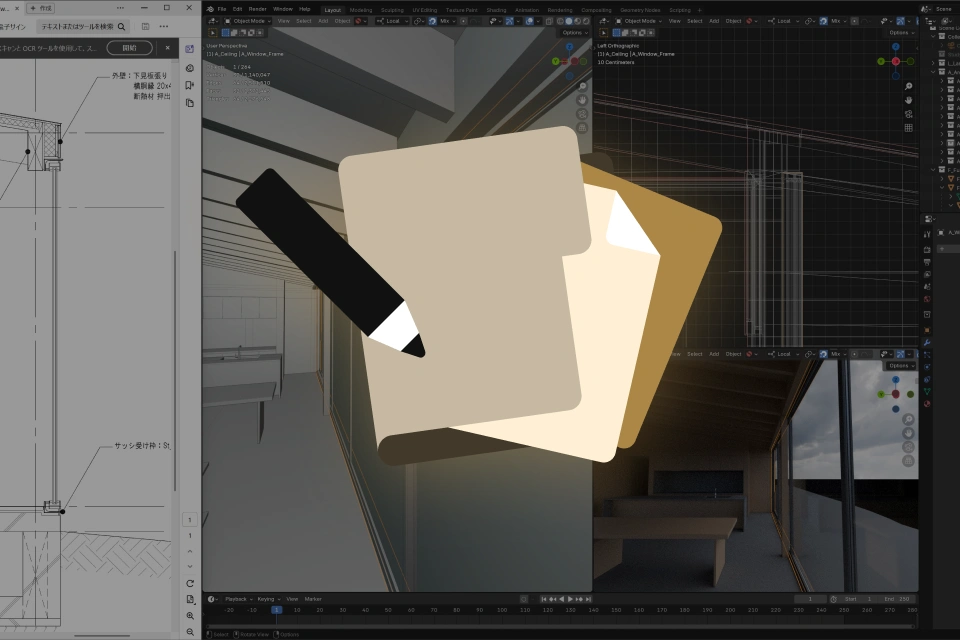
Task: Click the blue Z axis gizmo in main viewport
Action: [x=570, y=47]
